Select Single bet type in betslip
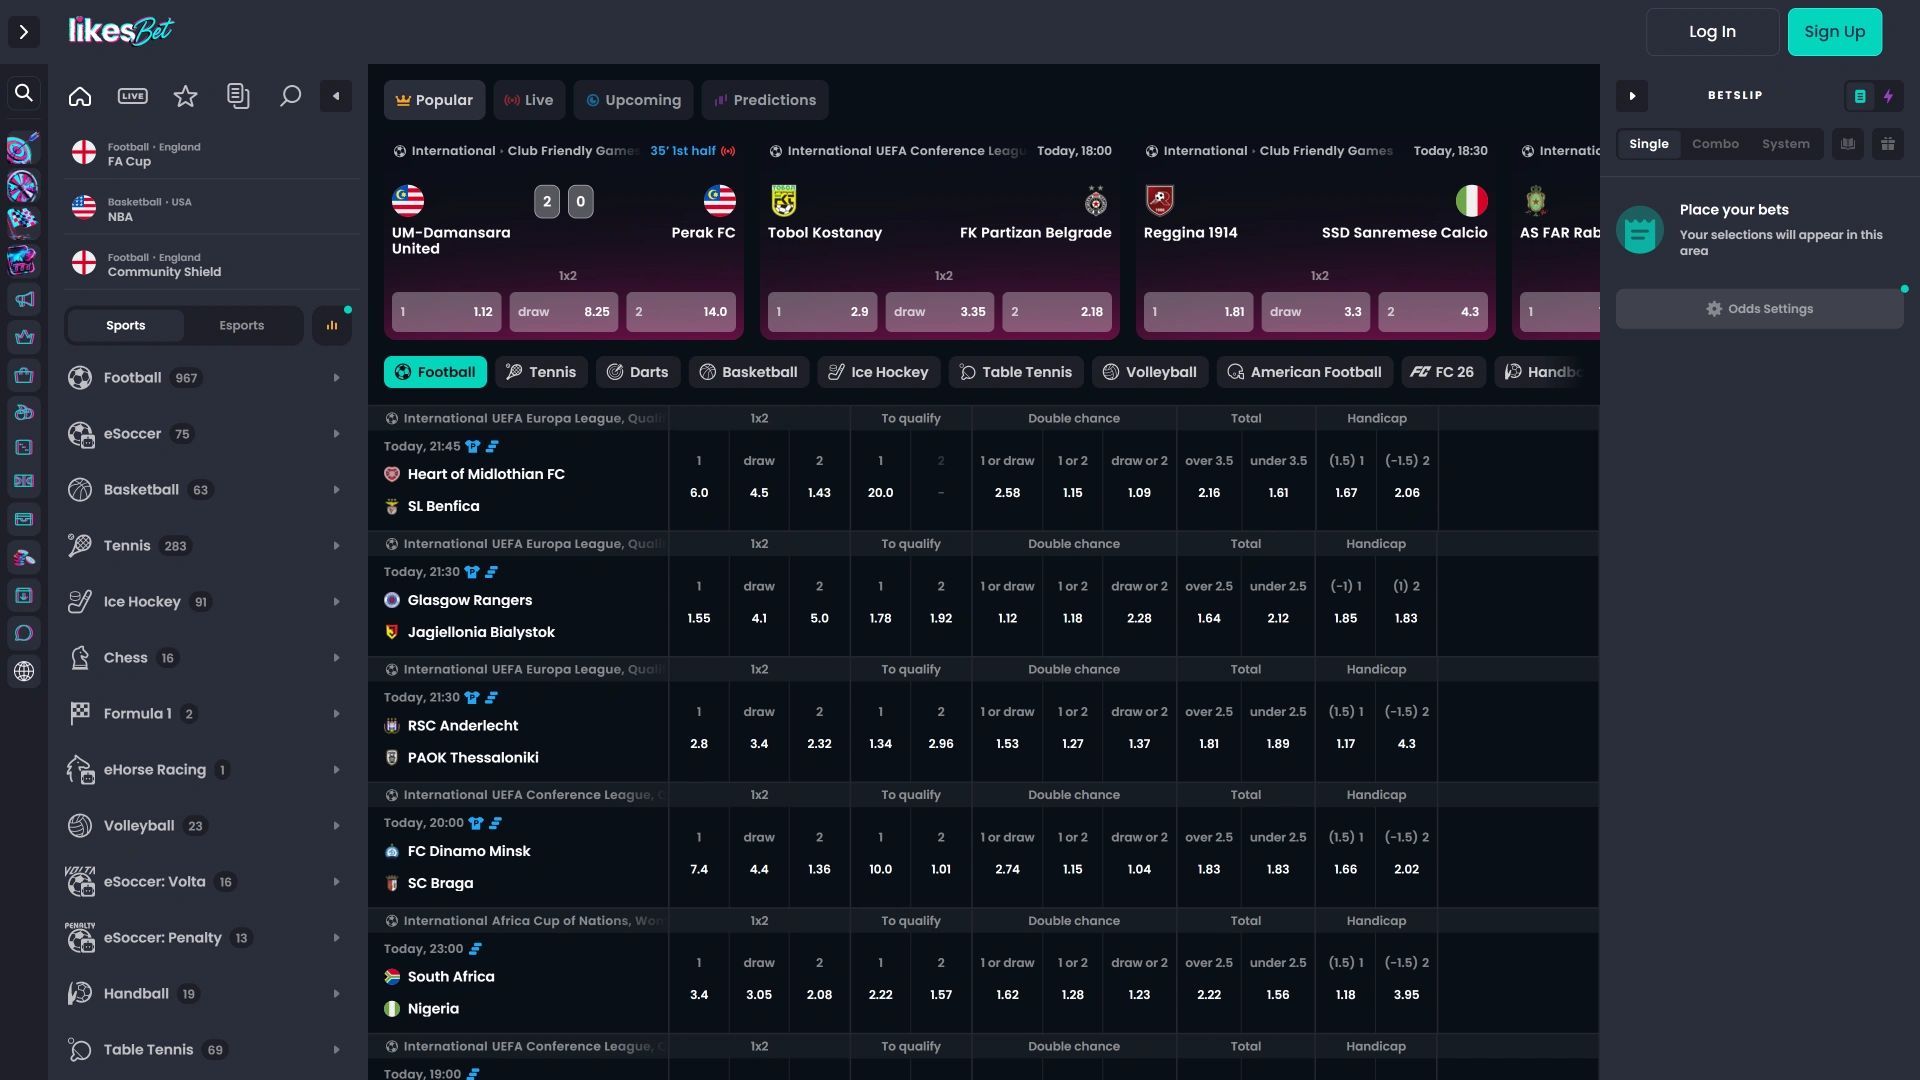 1649,144
